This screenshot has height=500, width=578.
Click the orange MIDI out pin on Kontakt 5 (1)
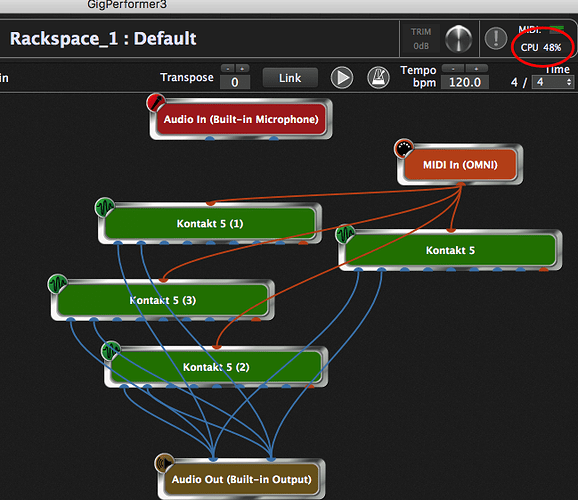(303, 243)
